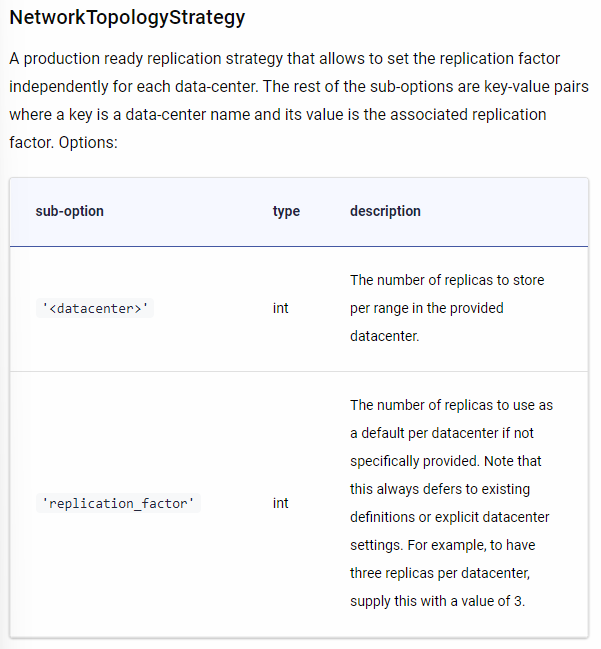Click the description column header

pyautogui.click(x=385, y=211)
